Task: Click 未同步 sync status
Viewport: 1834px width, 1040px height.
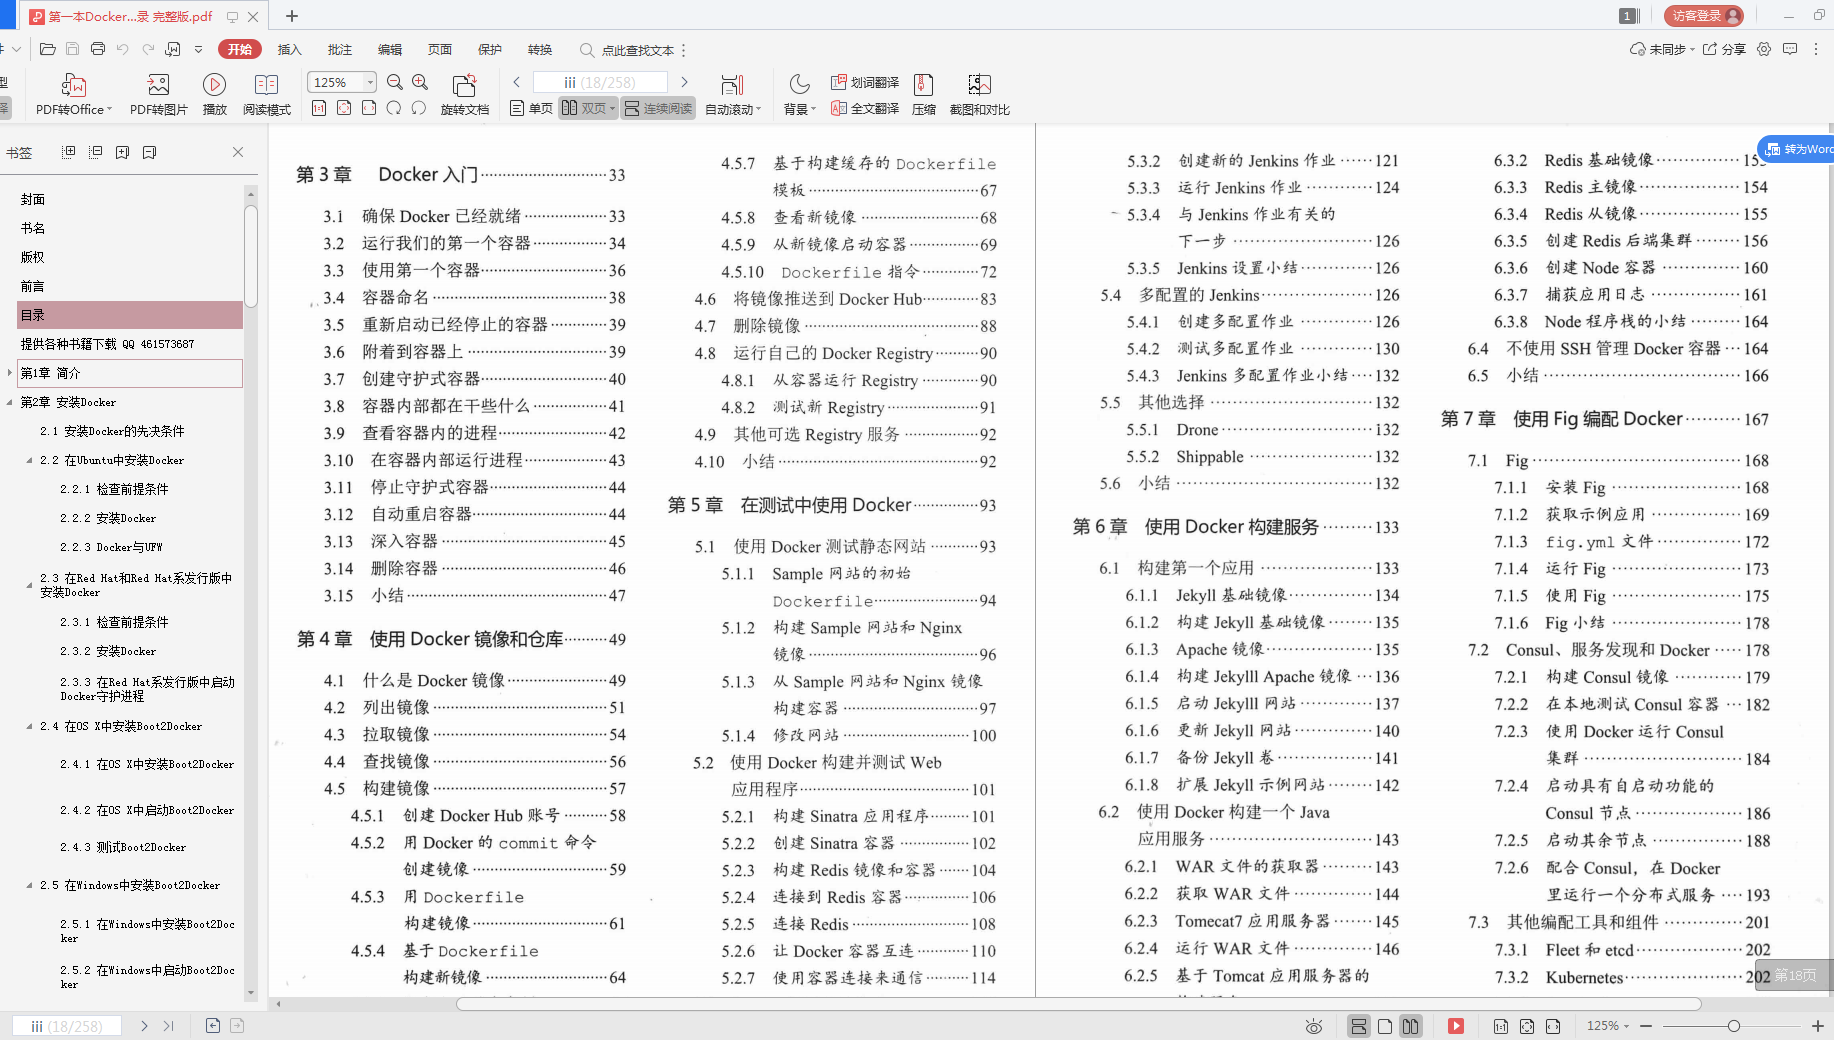Action: (x=1661, y=49)
